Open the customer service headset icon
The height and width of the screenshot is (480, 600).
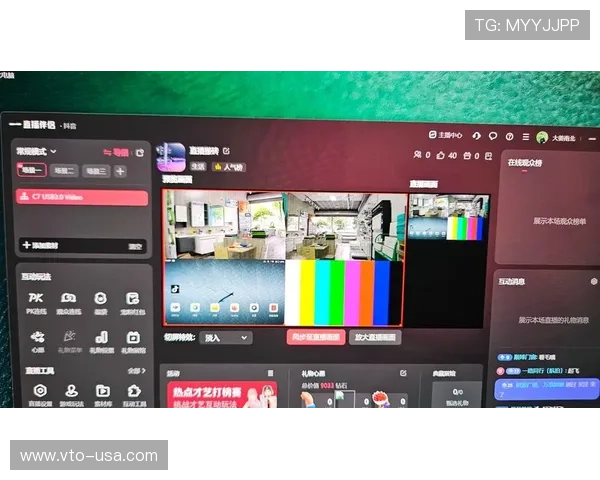point(476,136)
